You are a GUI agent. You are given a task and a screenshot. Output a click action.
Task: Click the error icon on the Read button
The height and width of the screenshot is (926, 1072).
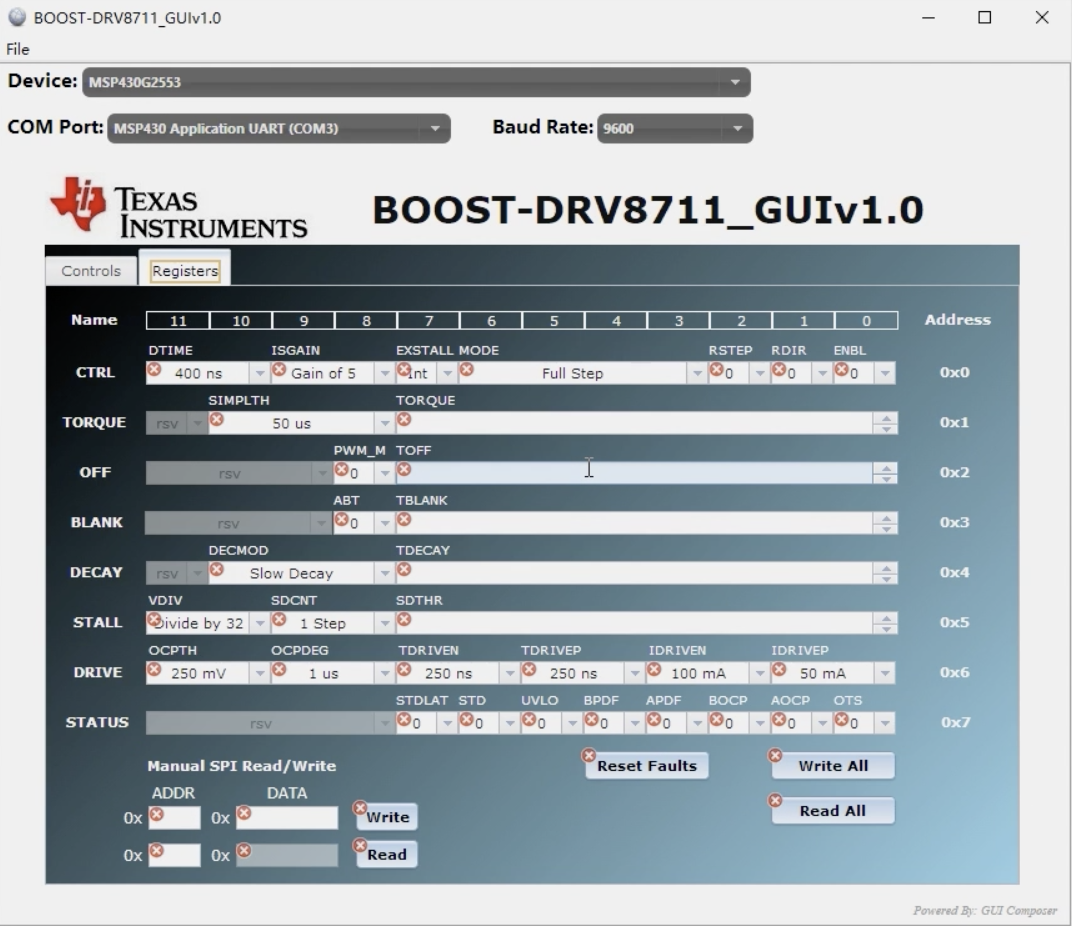(360, 846)
